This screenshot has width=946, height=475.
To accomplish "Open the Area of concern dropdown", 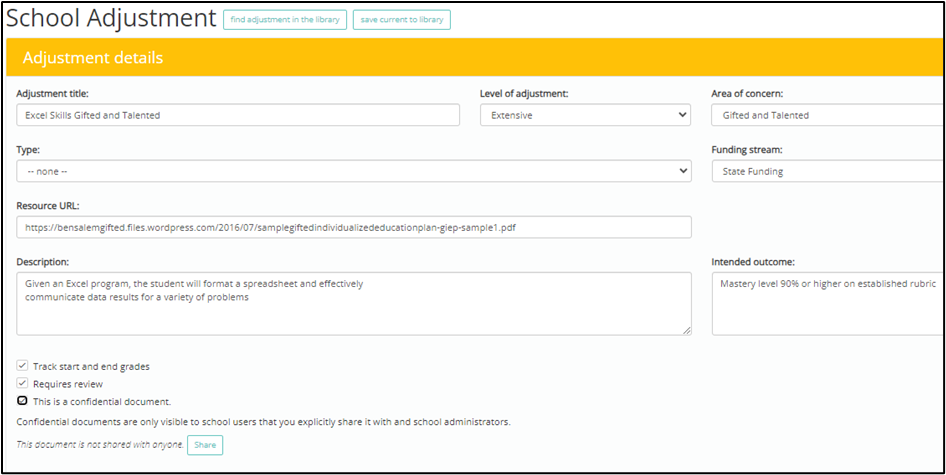I will [x=828, y=115].
